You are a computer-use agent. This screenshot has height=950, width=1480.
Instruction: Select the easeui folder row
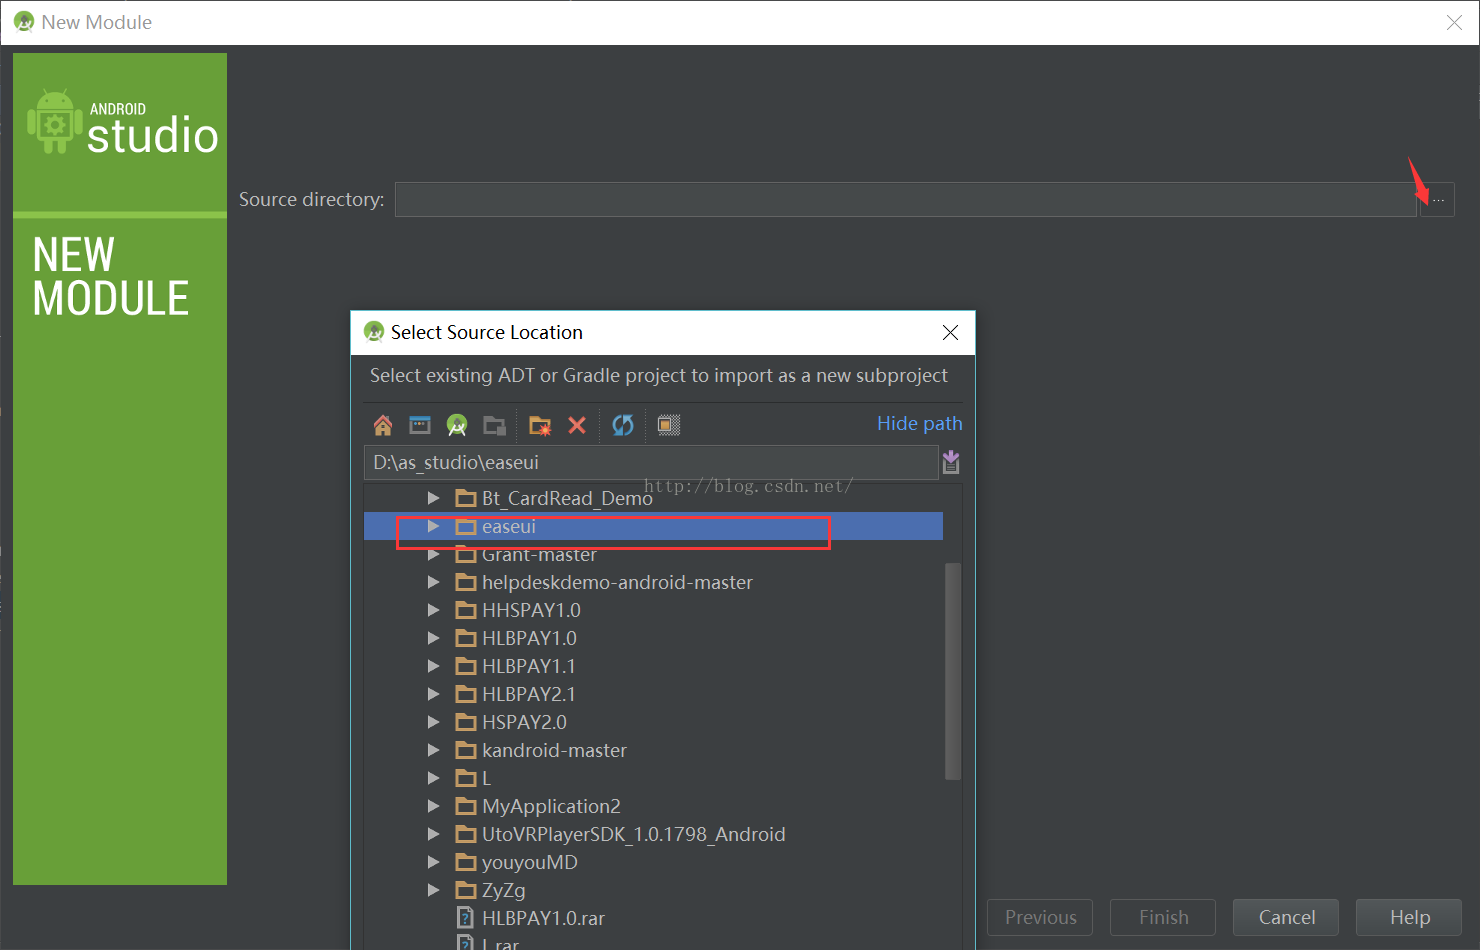653,526
